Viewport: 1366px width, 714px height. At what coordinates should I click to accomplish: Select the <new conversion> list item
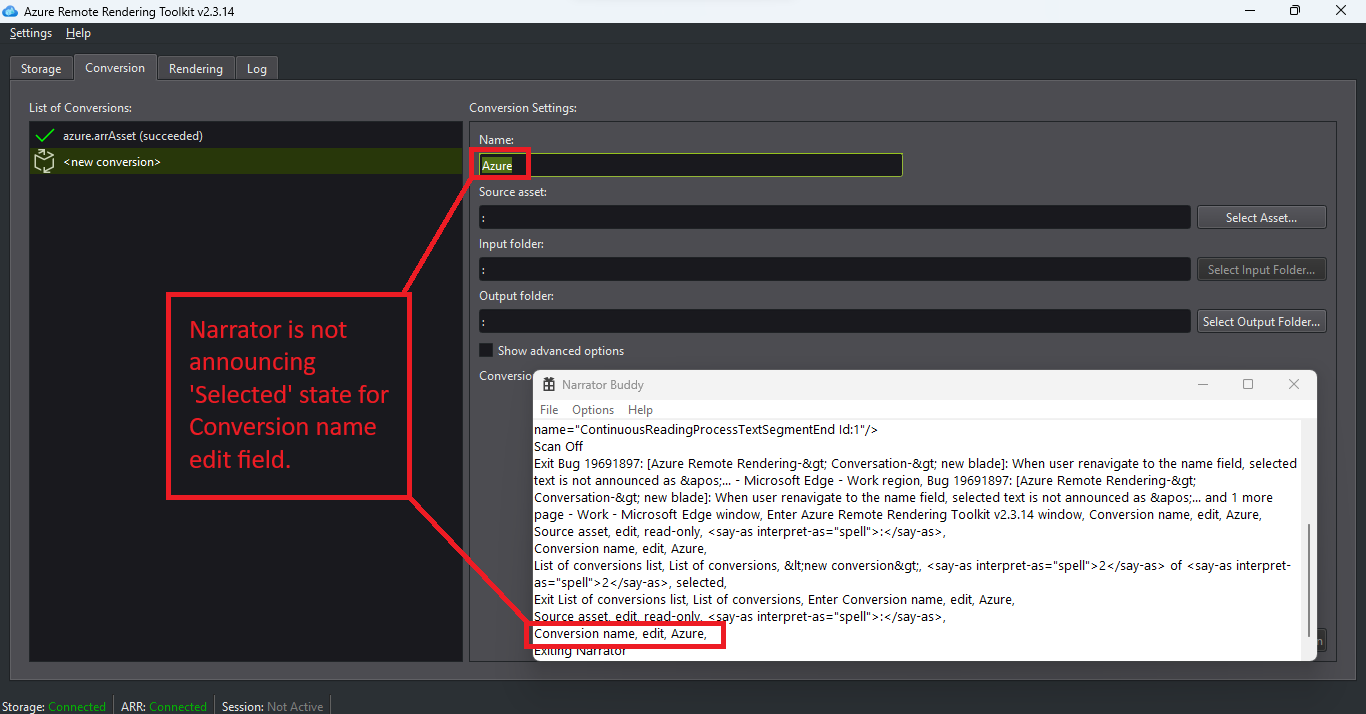point(245,161)
